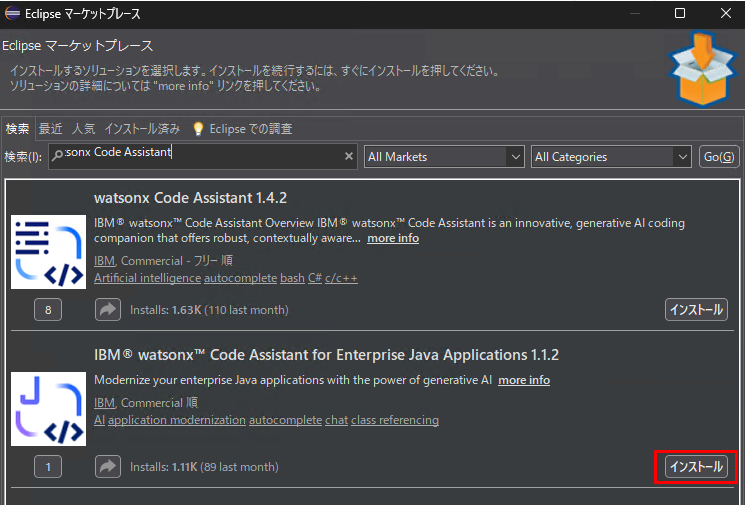
Task: Share the watsonx Code Assistant 1.4.2 entry
Action: click(x=108, y=310)
